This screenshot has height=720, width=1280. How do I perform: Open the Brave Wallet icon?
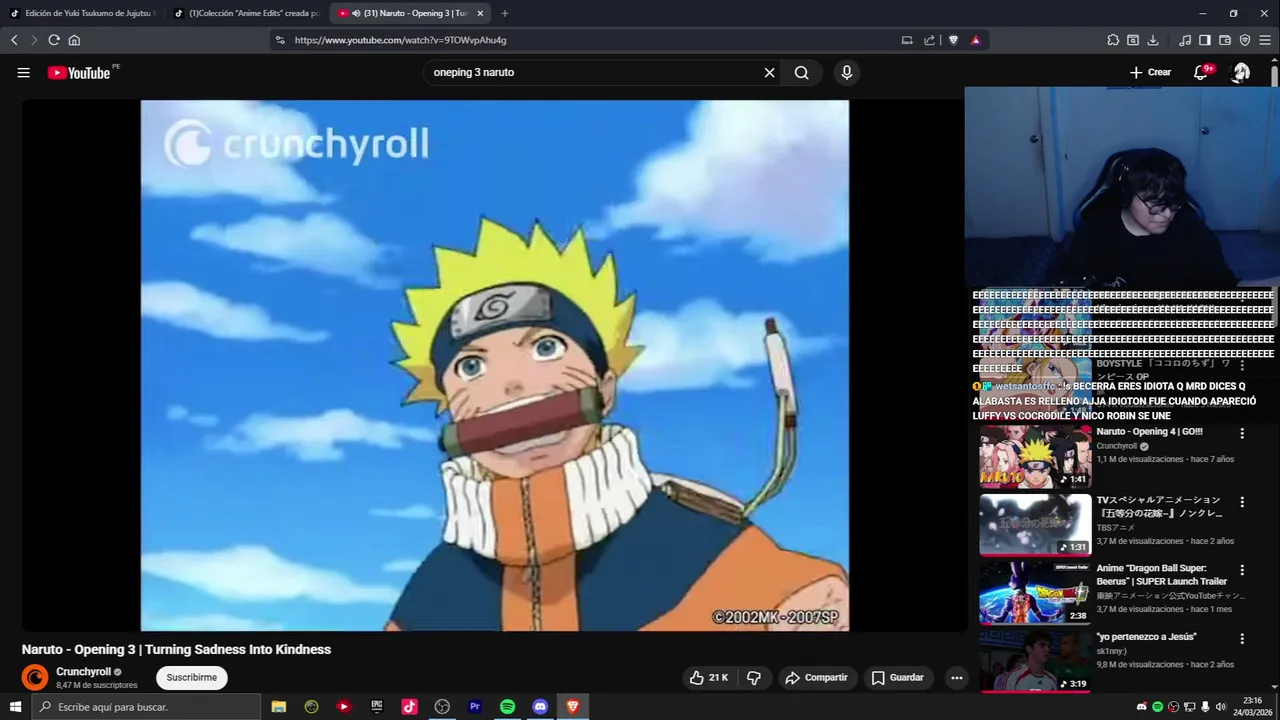click(1225, 40)
